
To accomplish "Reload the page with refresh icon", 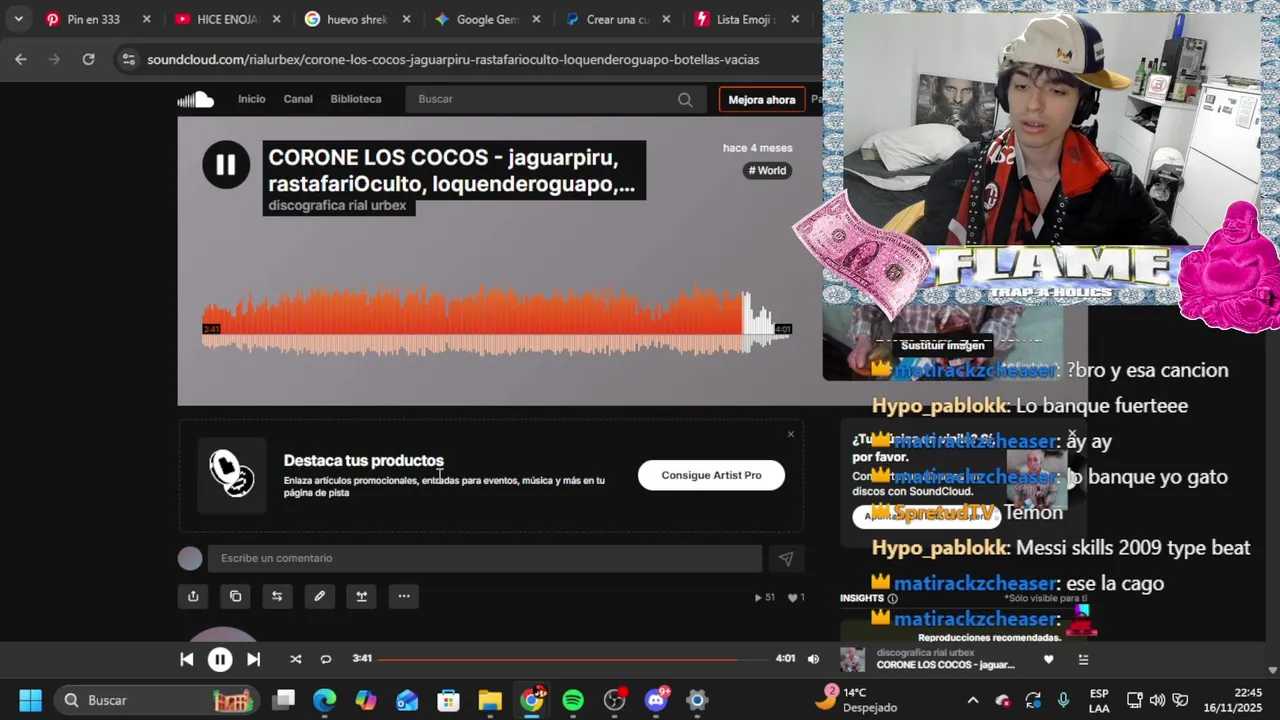I will tap(88, 60).
